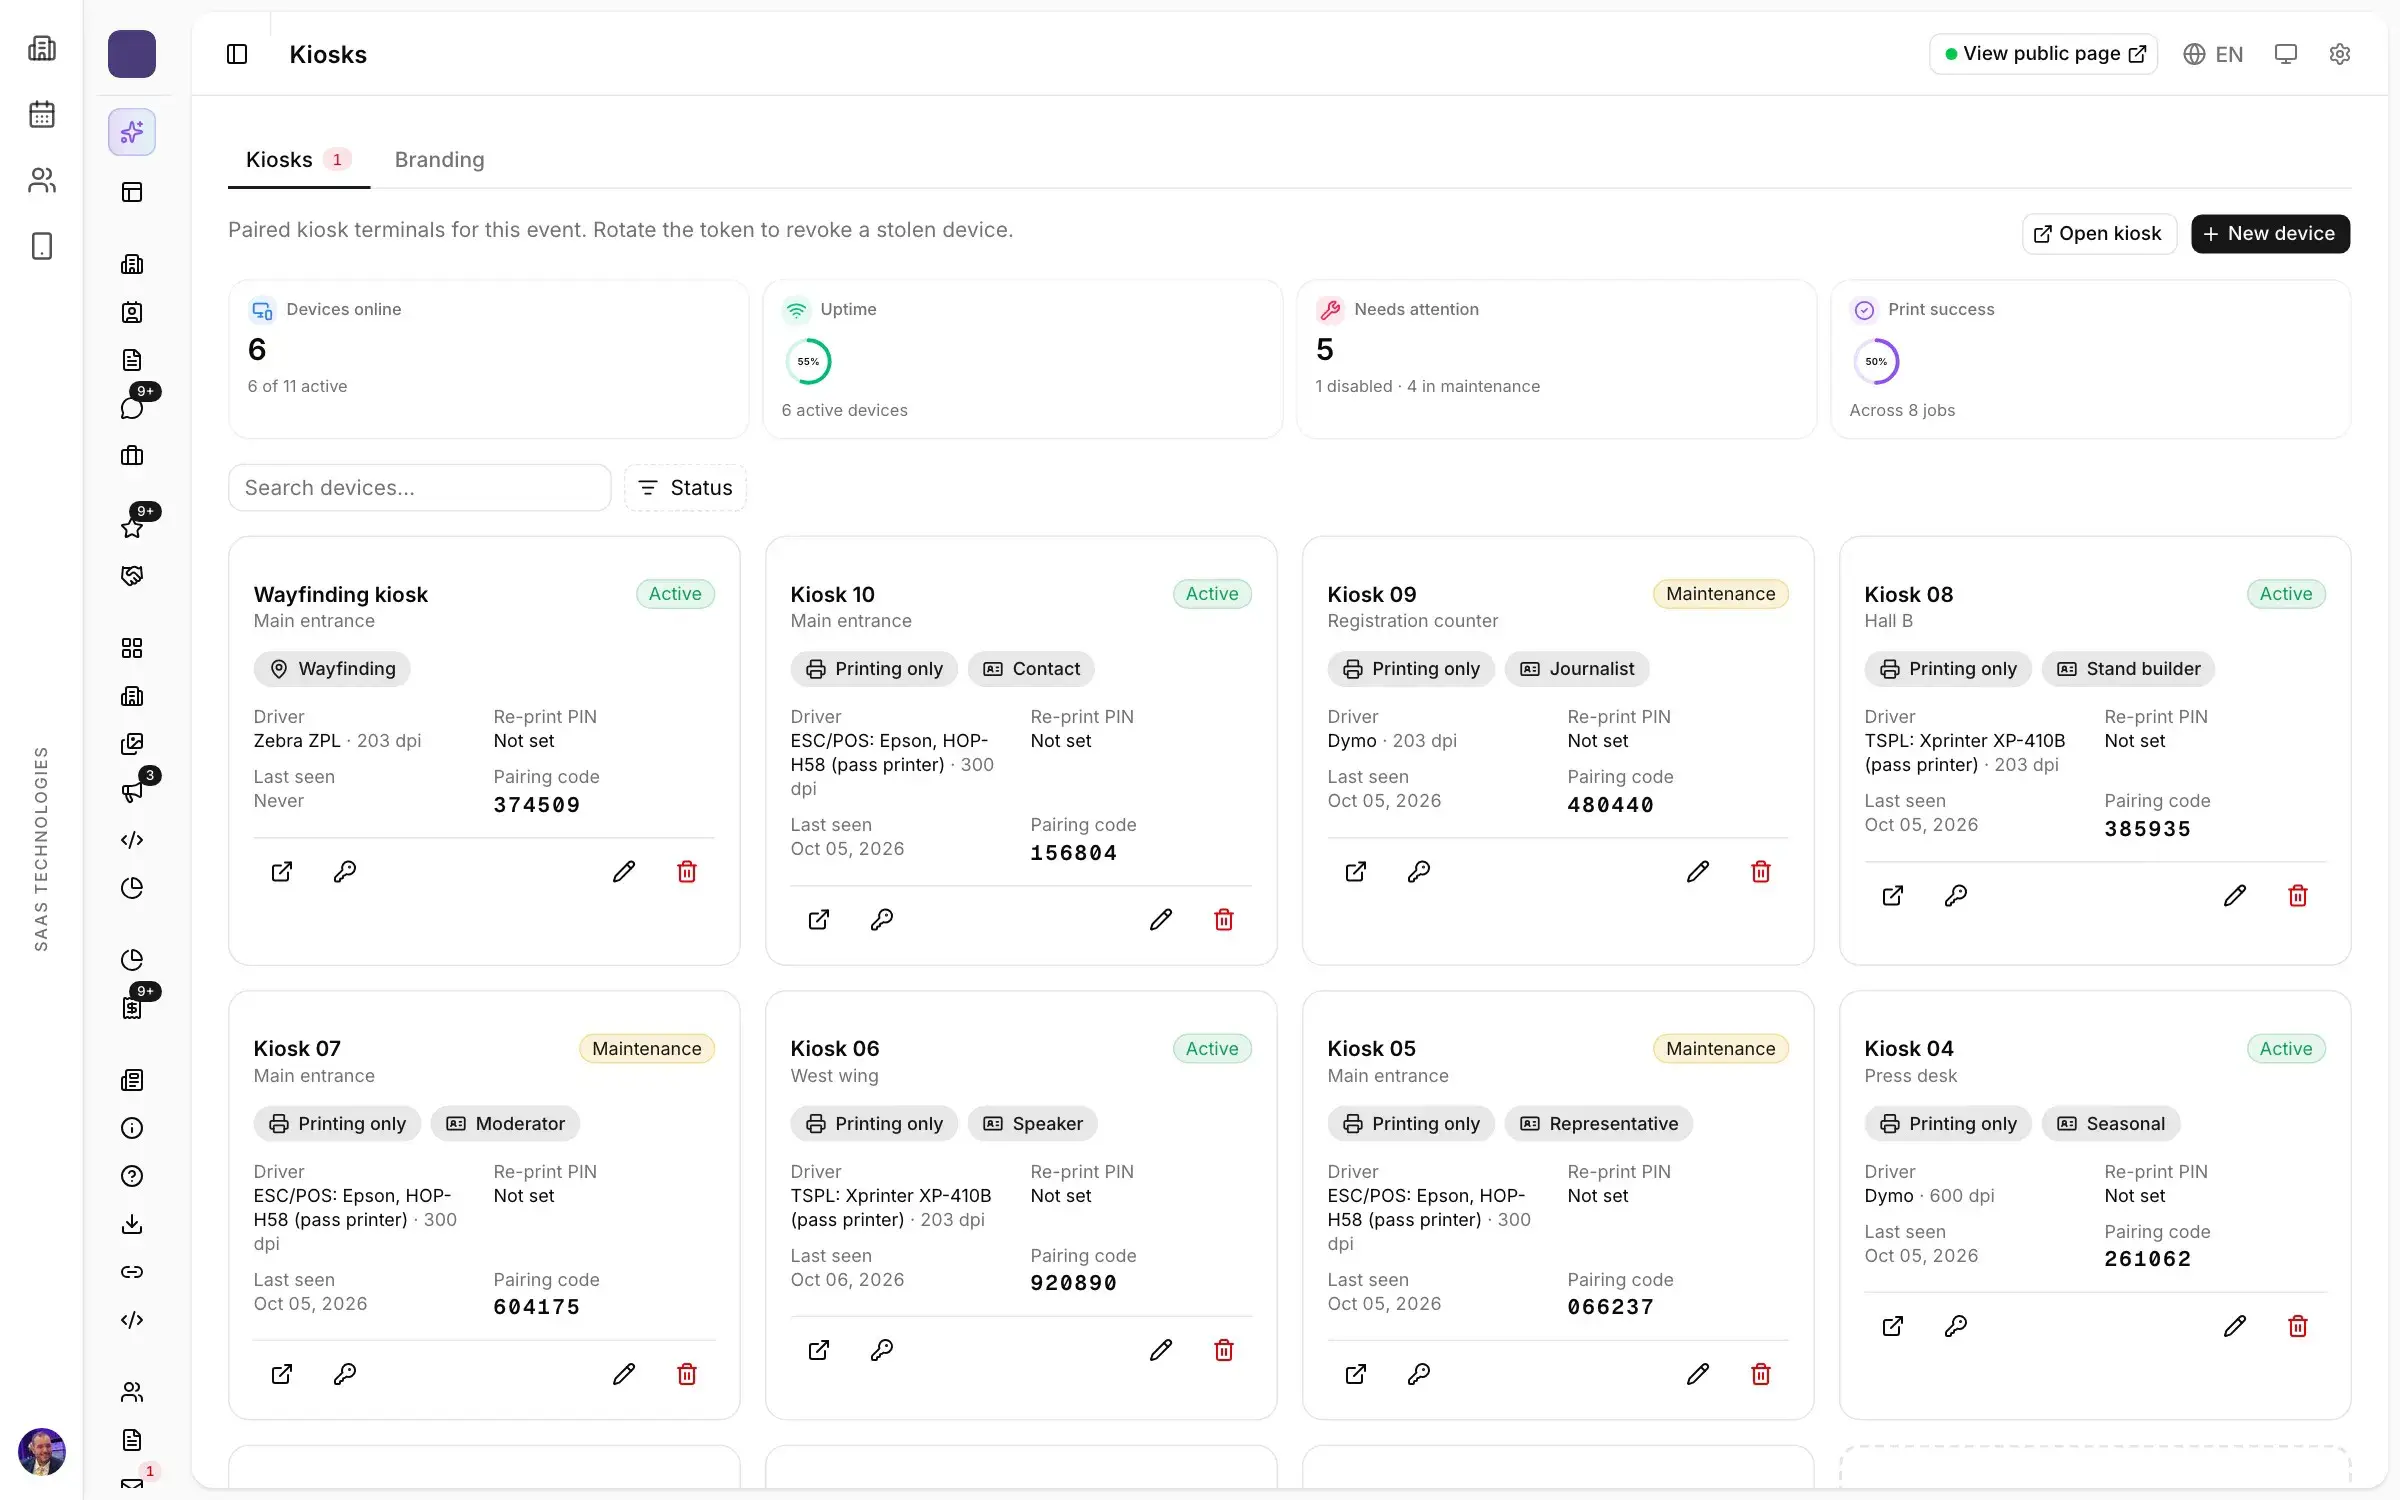
Task: Open the megaphone announcements icon with badge 3
Action: pos(132,792)
